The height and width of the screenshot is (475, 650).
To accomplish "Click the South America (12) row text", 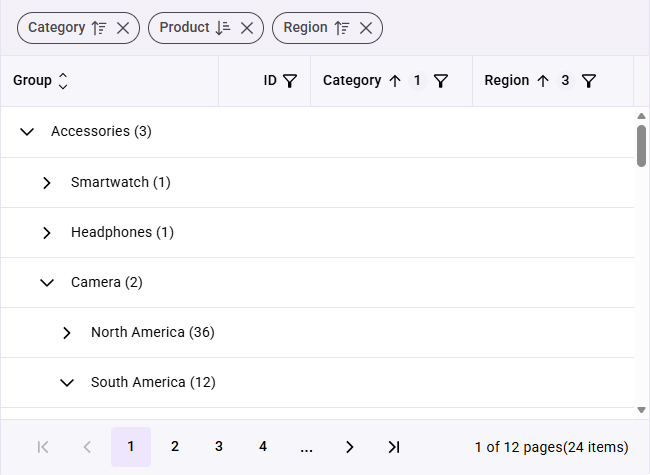I will coord(153,383).
